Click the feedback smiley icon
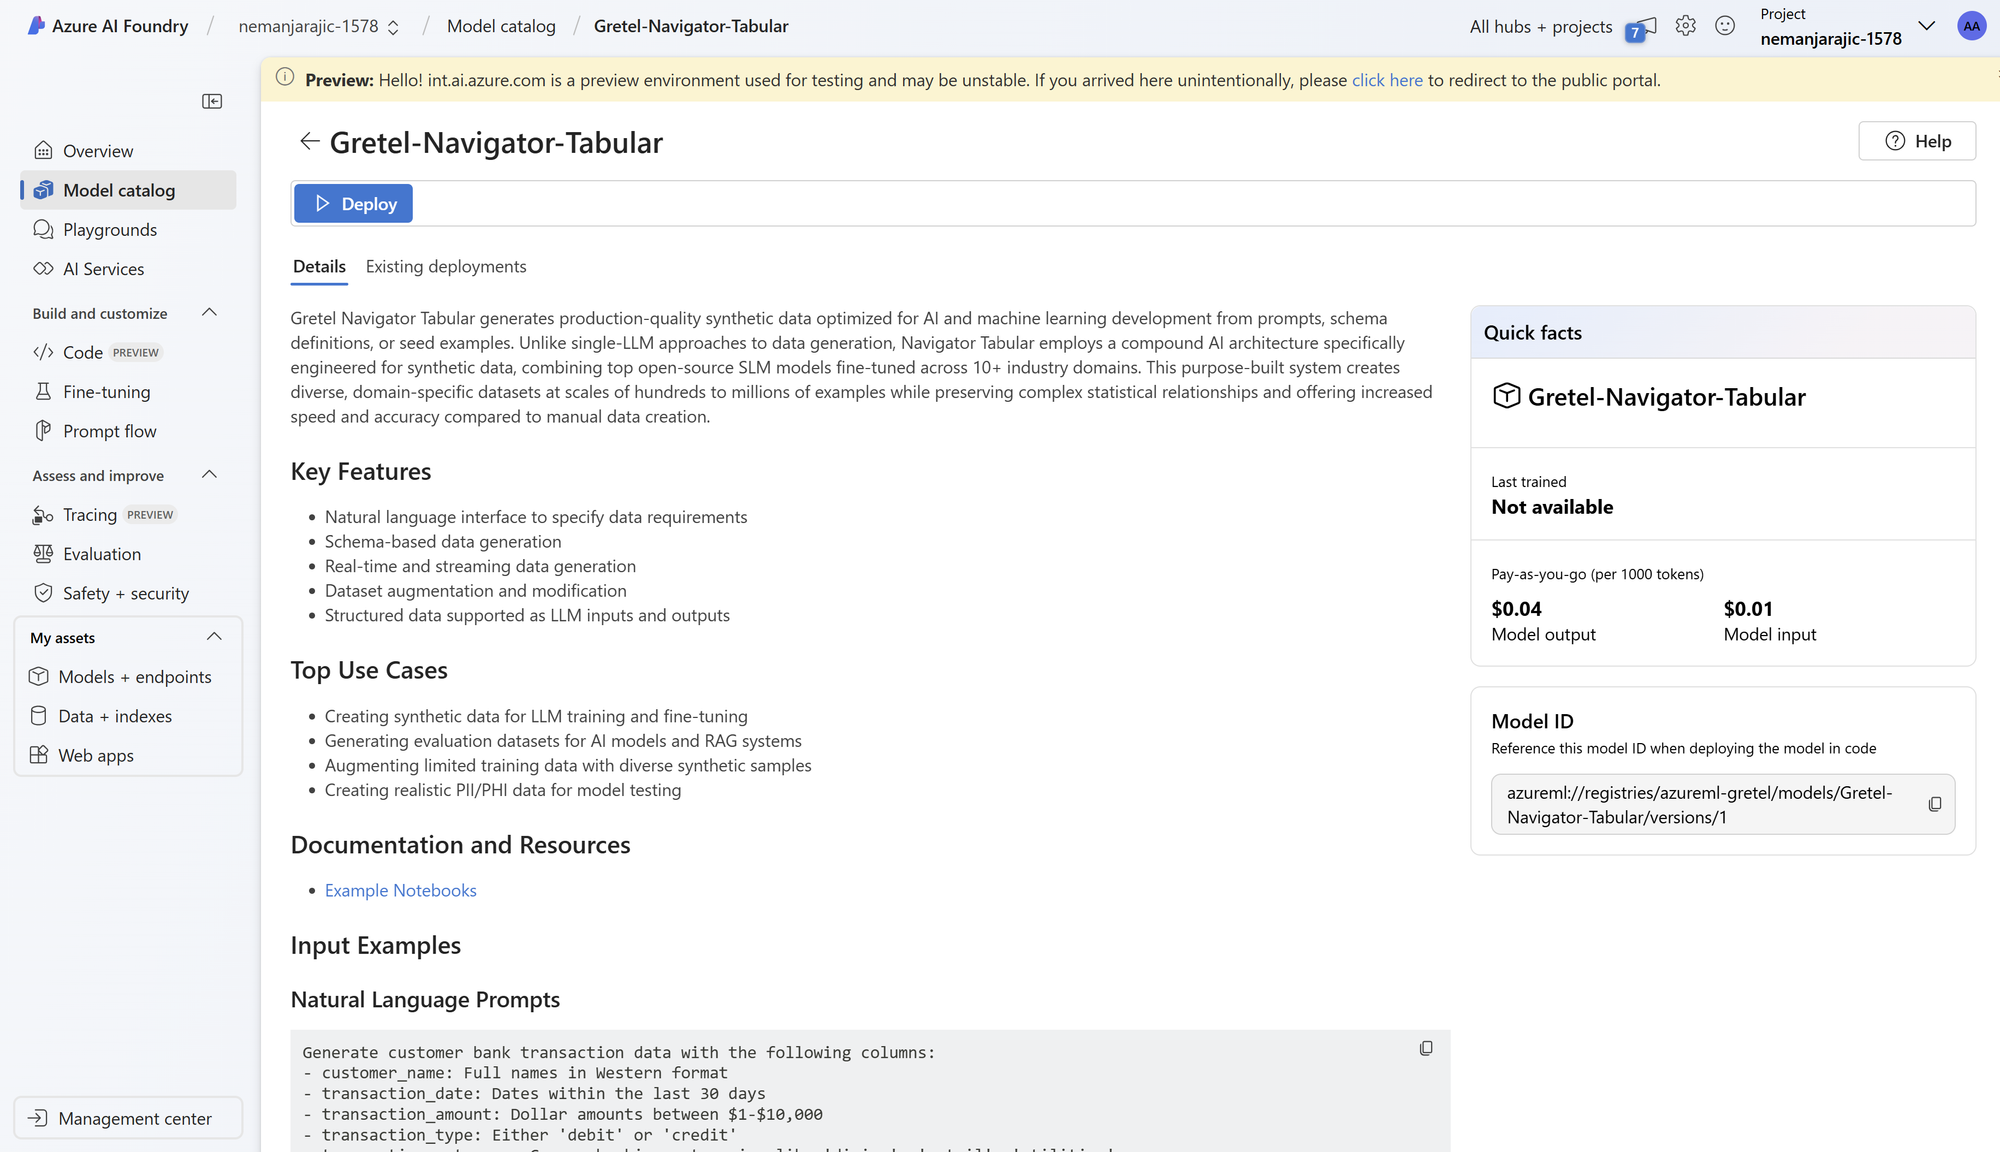The image size is (2000, 1152). 1725,26
